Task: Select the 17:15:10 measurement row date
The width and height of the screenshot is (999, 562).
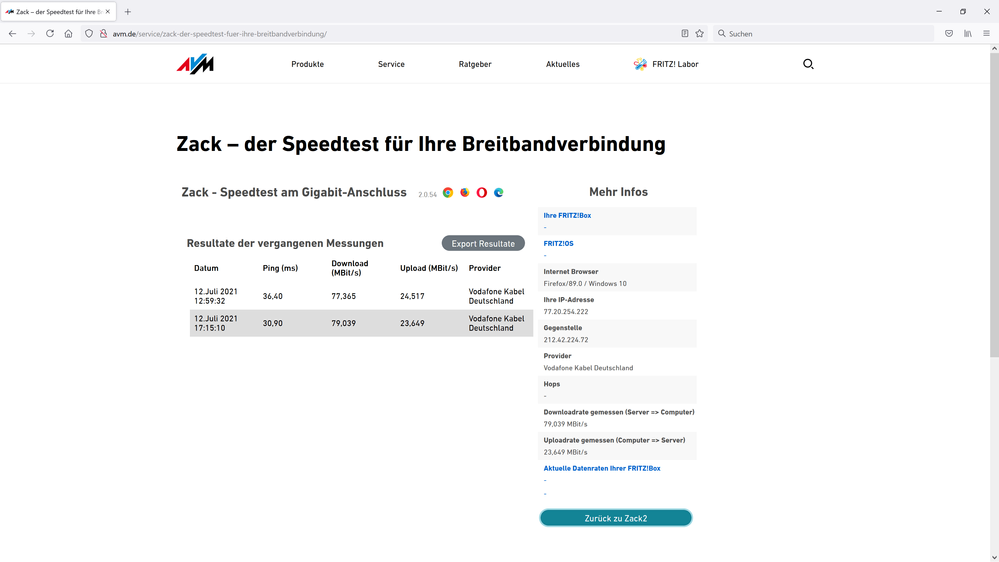Action: click(216, 323)
